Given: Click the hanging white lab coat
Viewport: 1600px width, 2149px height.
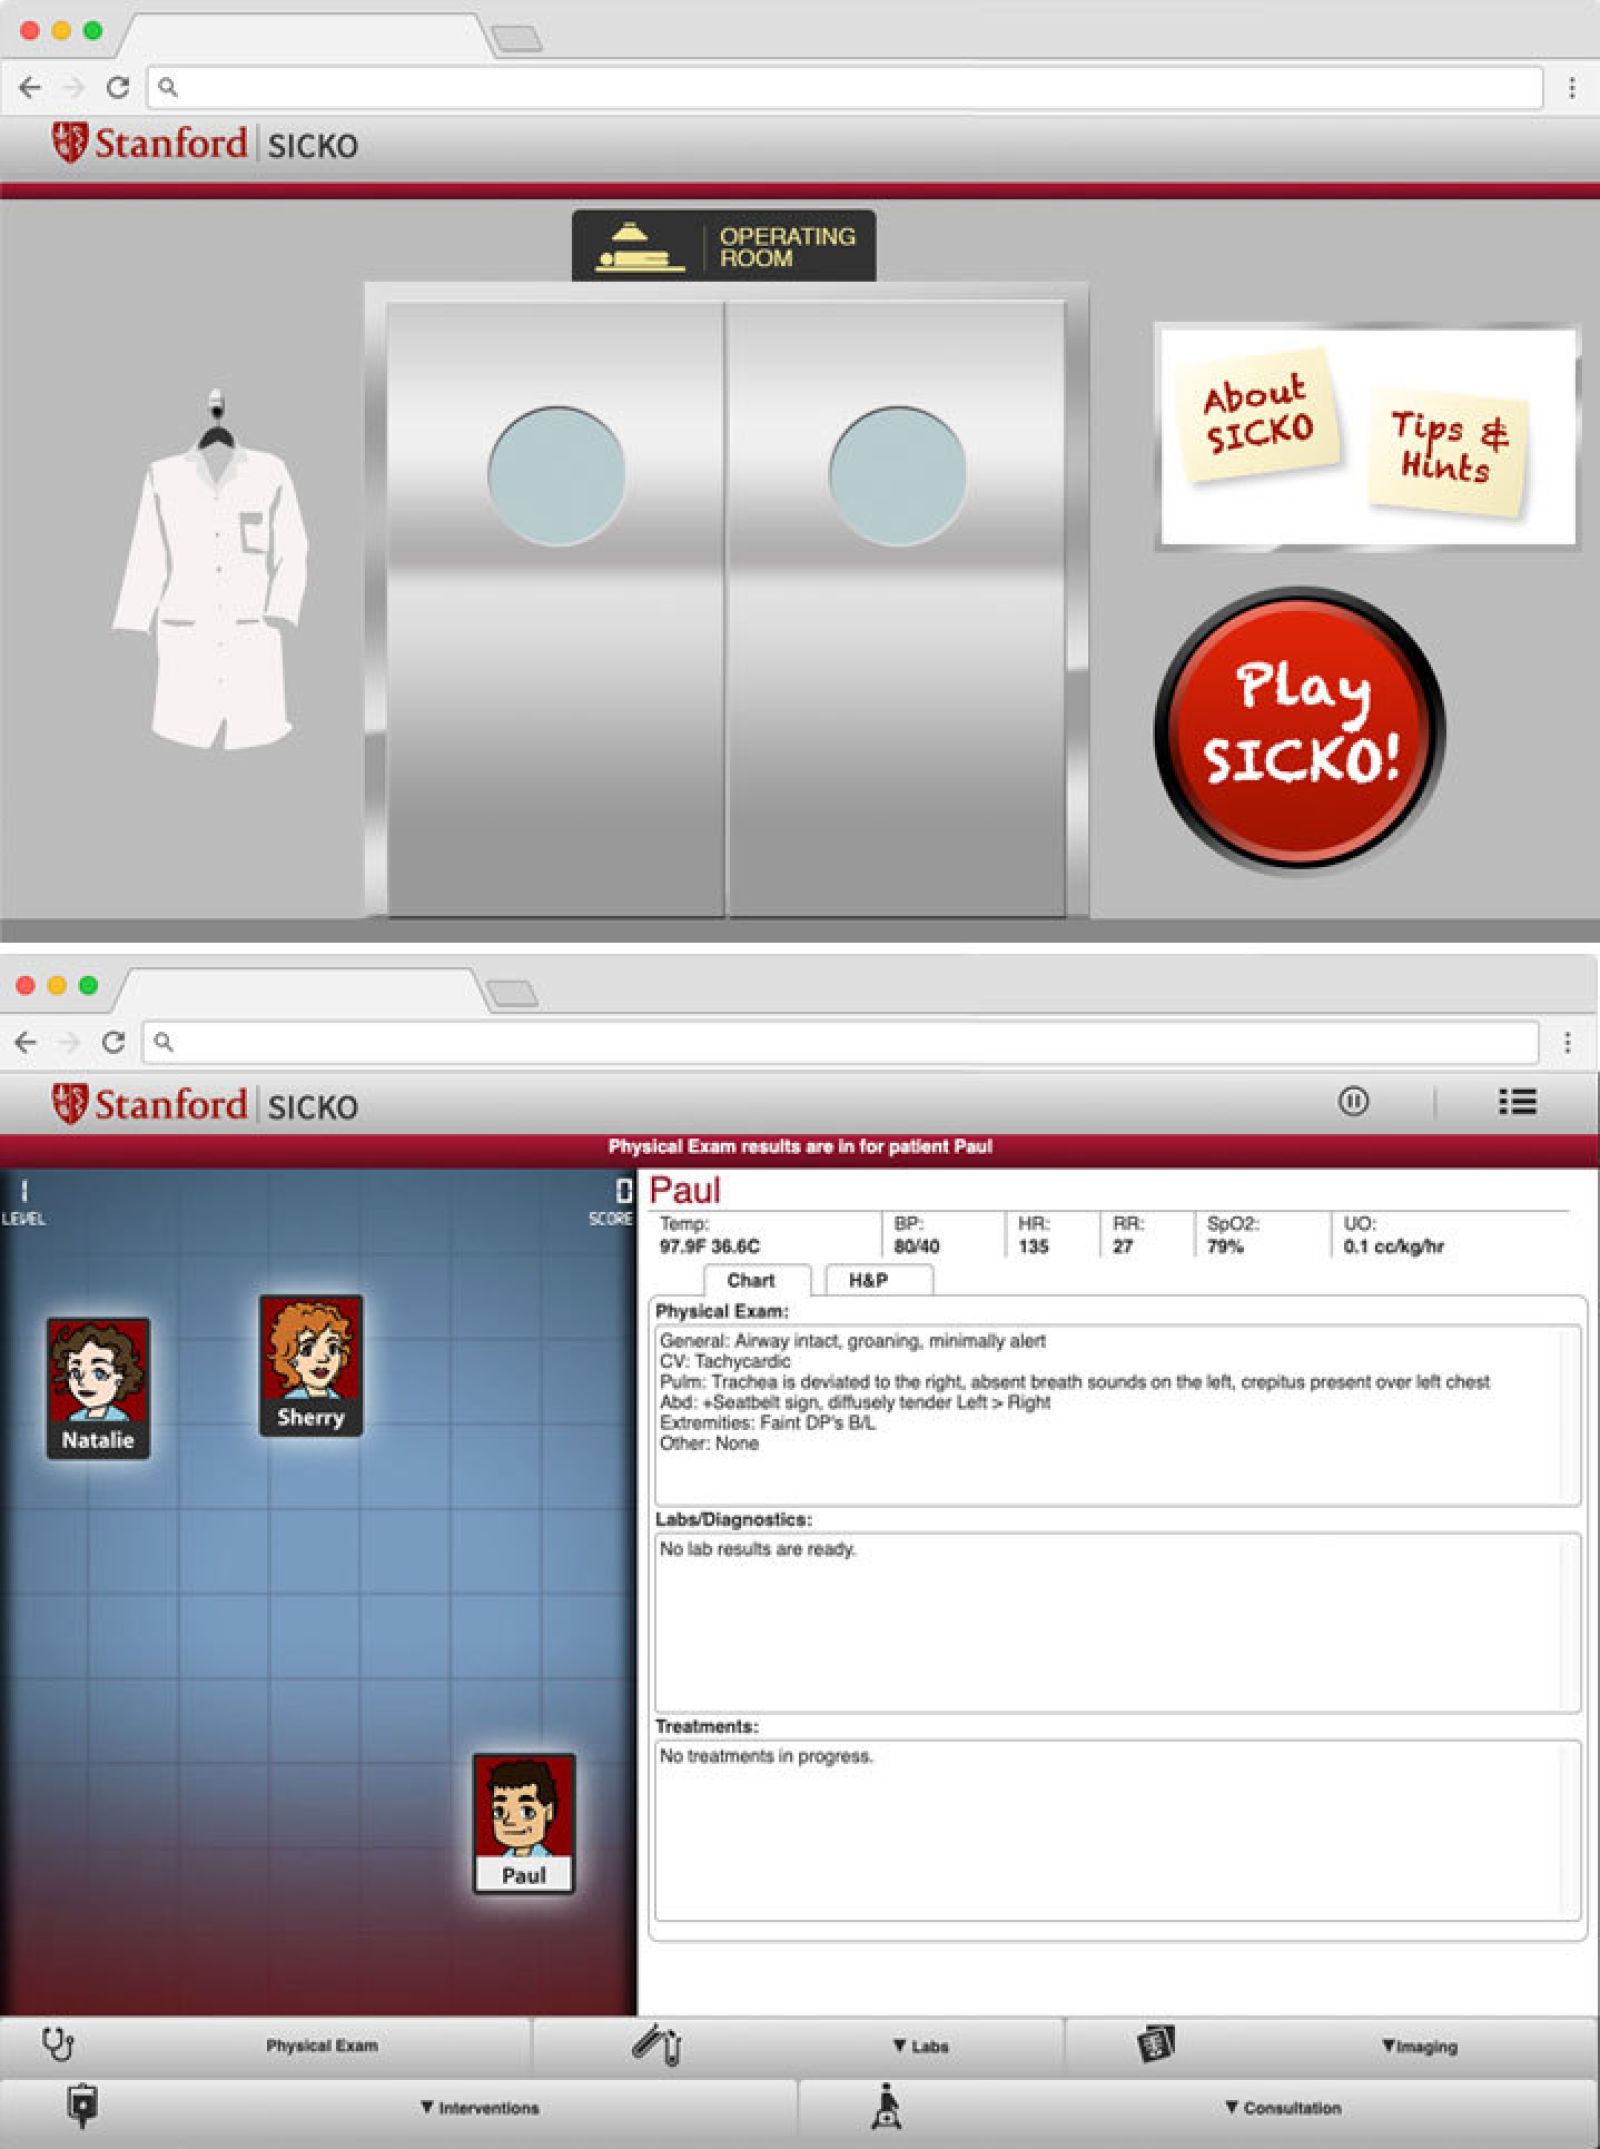Looking at the screenshot, I should coord(211,569).
